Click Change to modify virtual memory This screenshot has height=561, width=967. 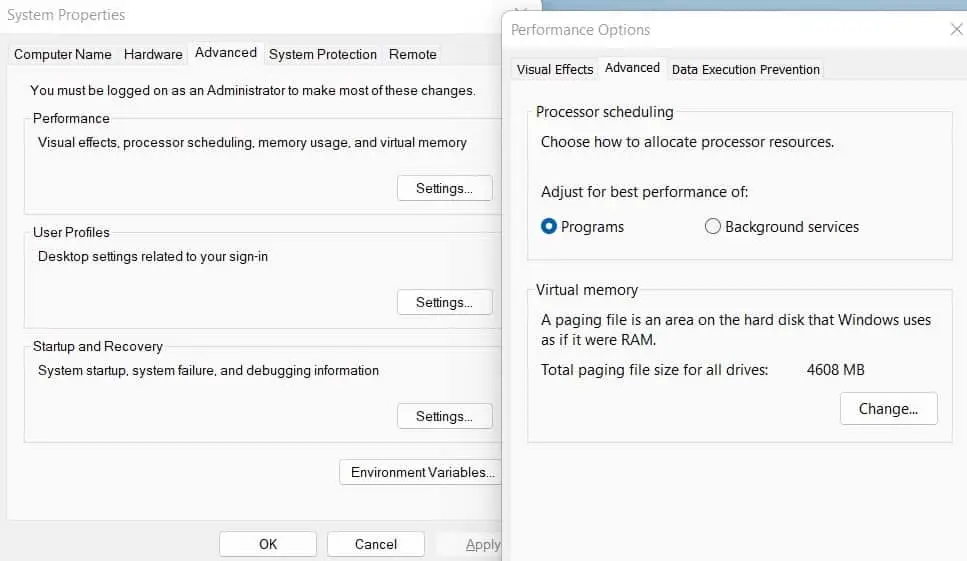(x=888, y=408)
